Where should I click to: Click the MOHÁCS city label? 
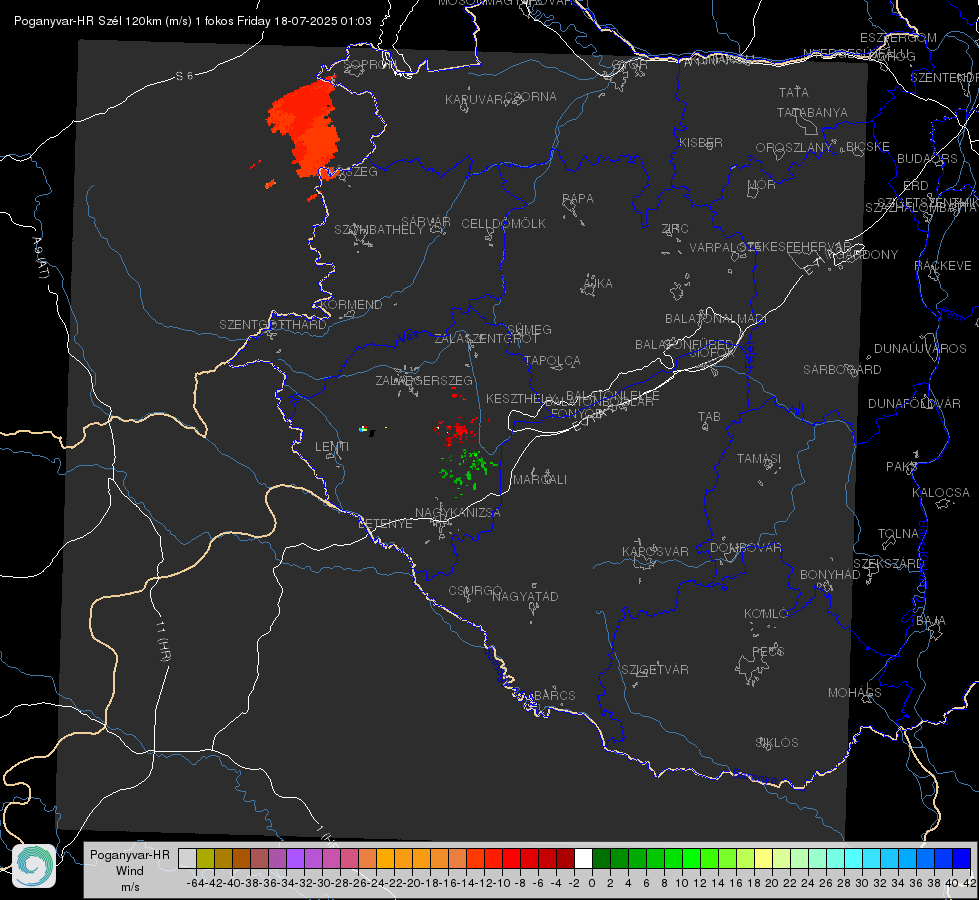pyautogui.click(x=855, y=693)
